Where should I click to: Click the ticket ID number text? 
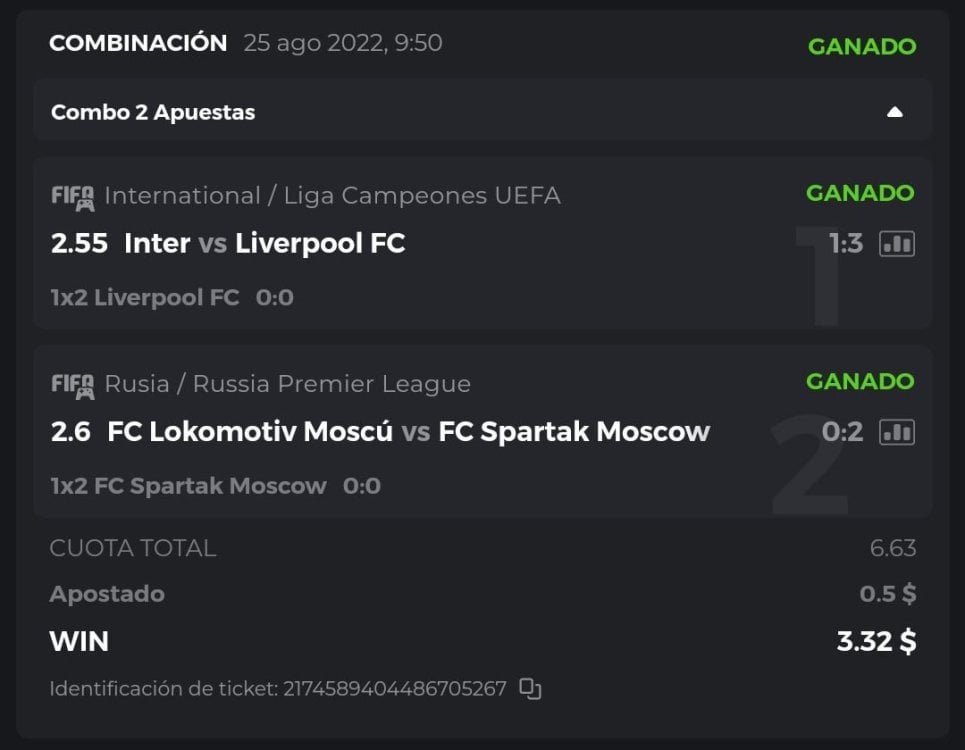(395, 689)
